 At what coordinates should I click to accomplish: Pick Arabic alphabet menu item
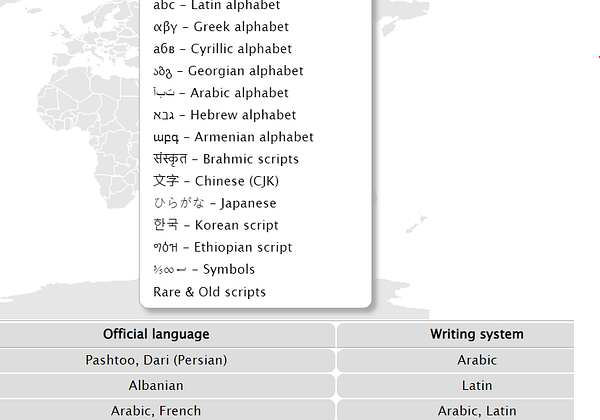click(220, 93)
